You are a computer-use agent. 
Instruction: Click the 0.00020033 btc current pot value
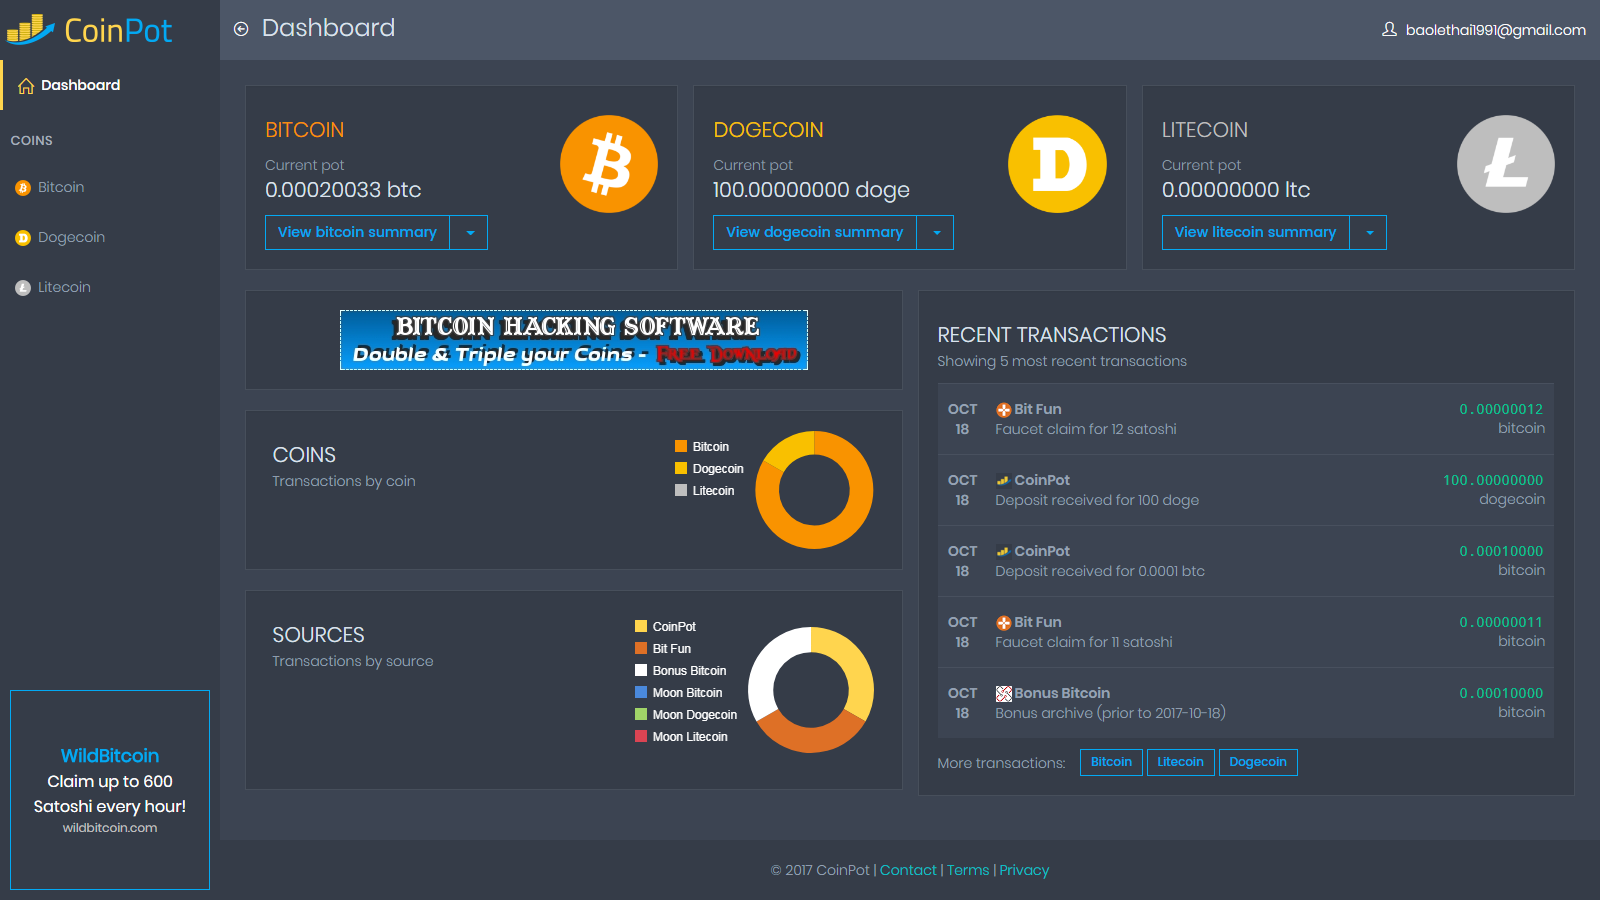tap(343, 190)
